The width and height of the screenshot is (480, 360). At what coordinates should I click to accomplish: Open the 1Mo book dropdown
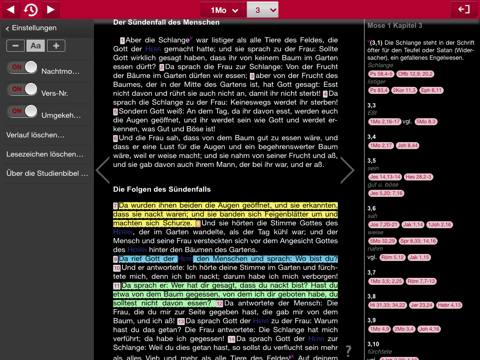tap(224, 10)
